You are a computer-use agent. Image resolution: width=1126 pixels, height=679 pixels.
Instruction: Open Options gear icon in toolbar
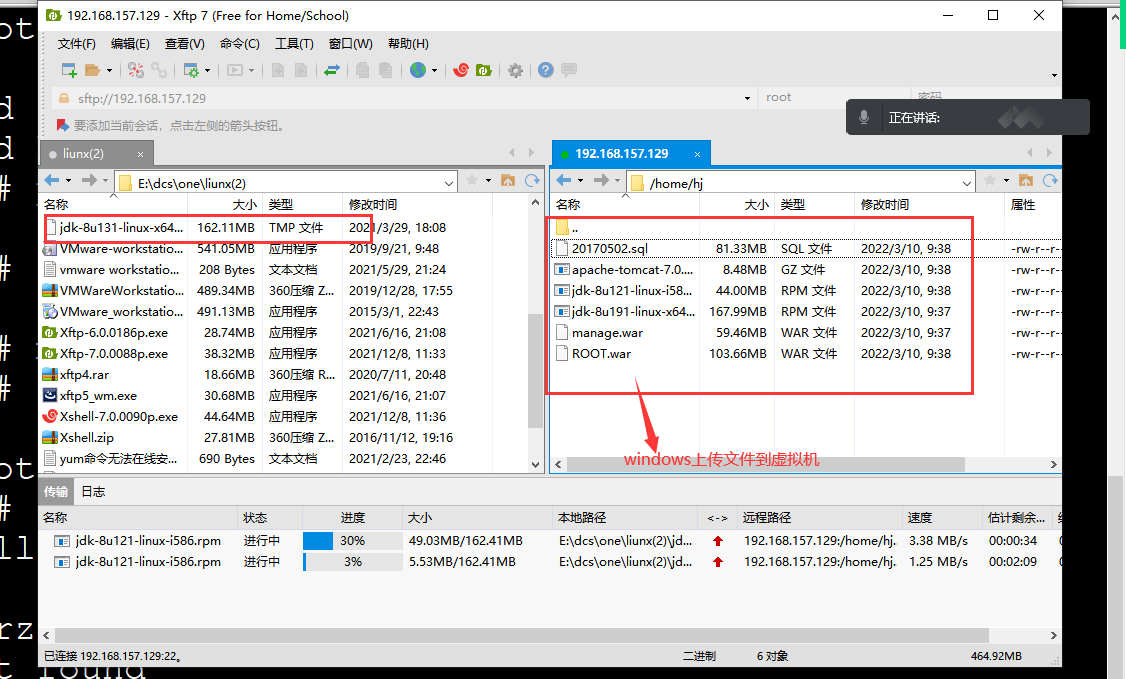(x=515, y=70)
